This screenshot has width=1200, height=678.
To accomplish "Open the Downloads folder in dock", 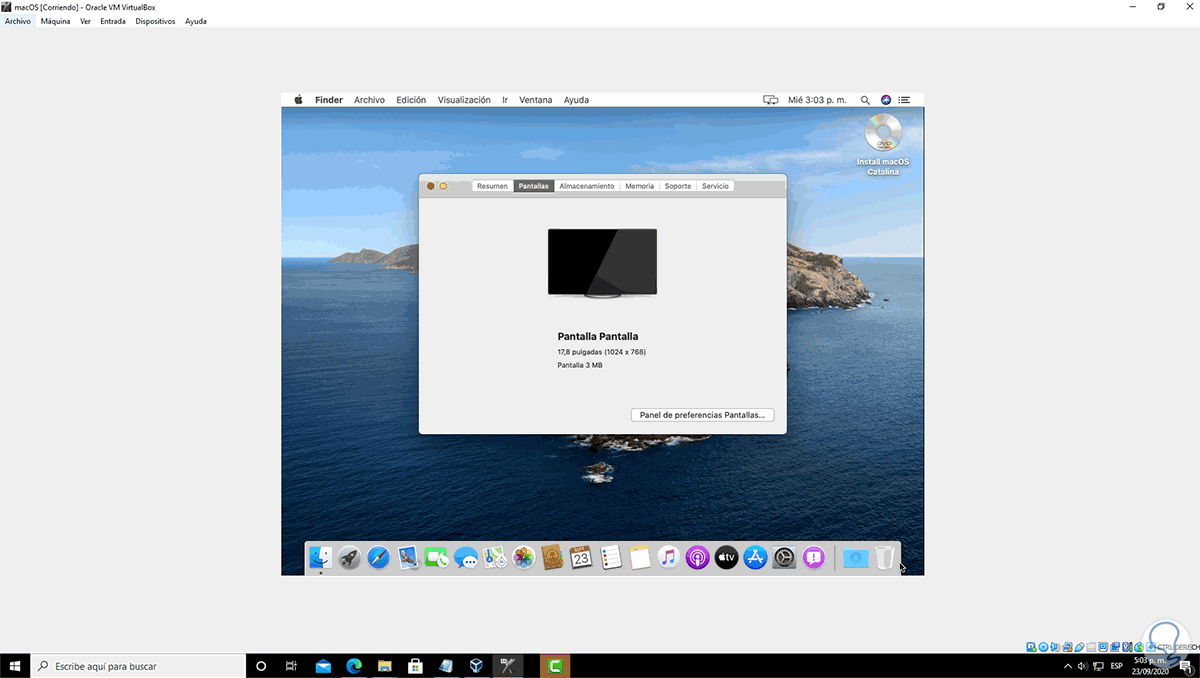I will [x=855, y=558].
